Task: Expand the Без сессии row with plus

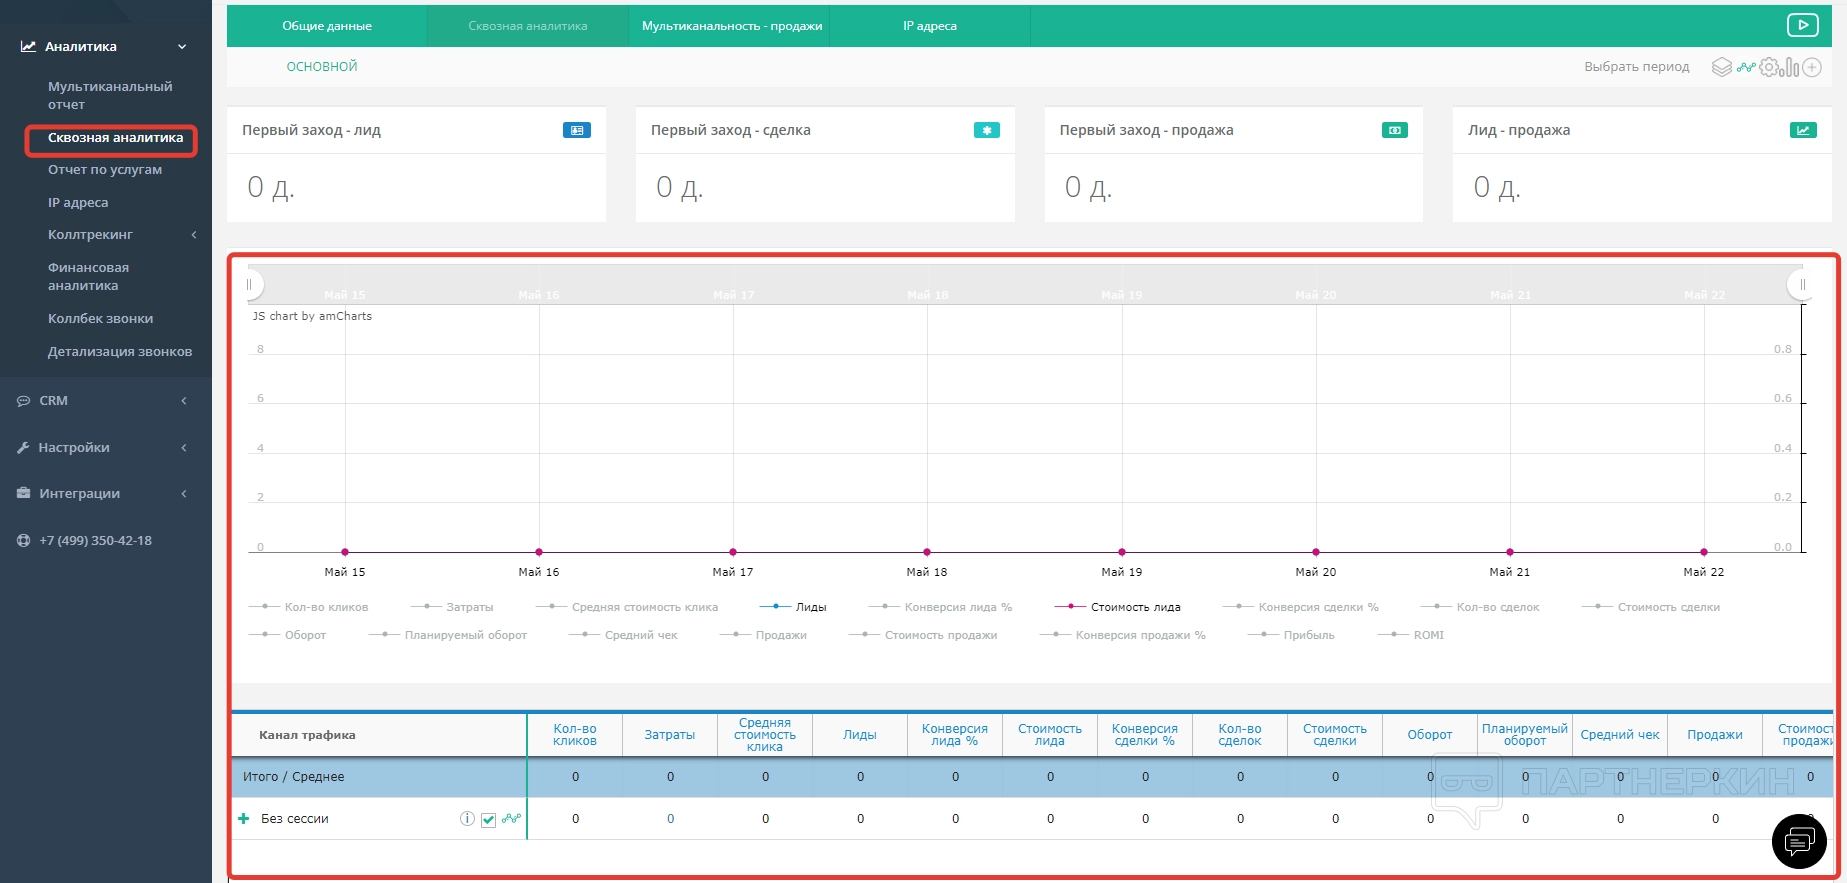Action: 244,819
